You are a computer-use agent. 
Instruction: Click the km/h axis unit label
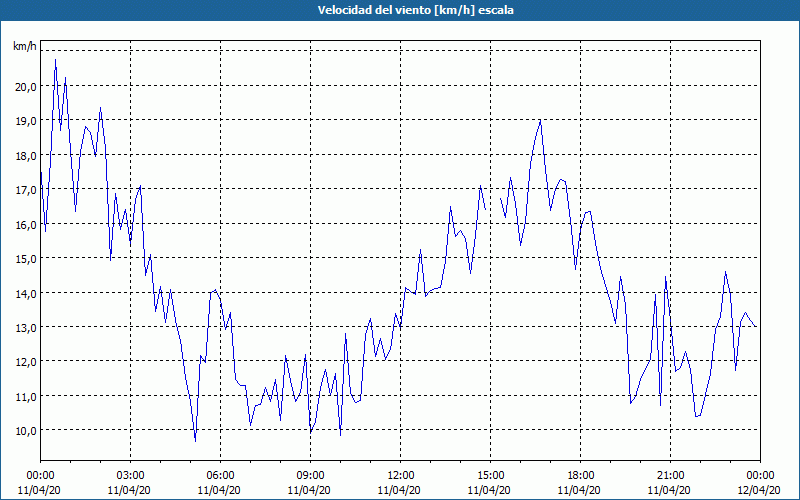[x=24, y=47]
